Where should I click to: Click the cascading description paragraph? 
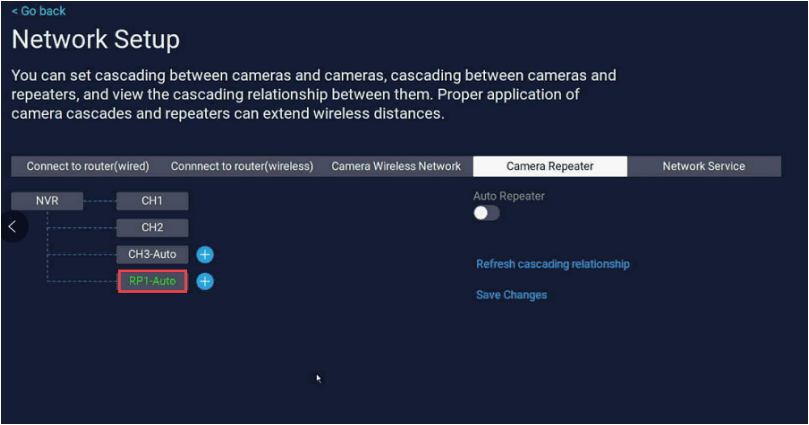(x=312, y=94)
